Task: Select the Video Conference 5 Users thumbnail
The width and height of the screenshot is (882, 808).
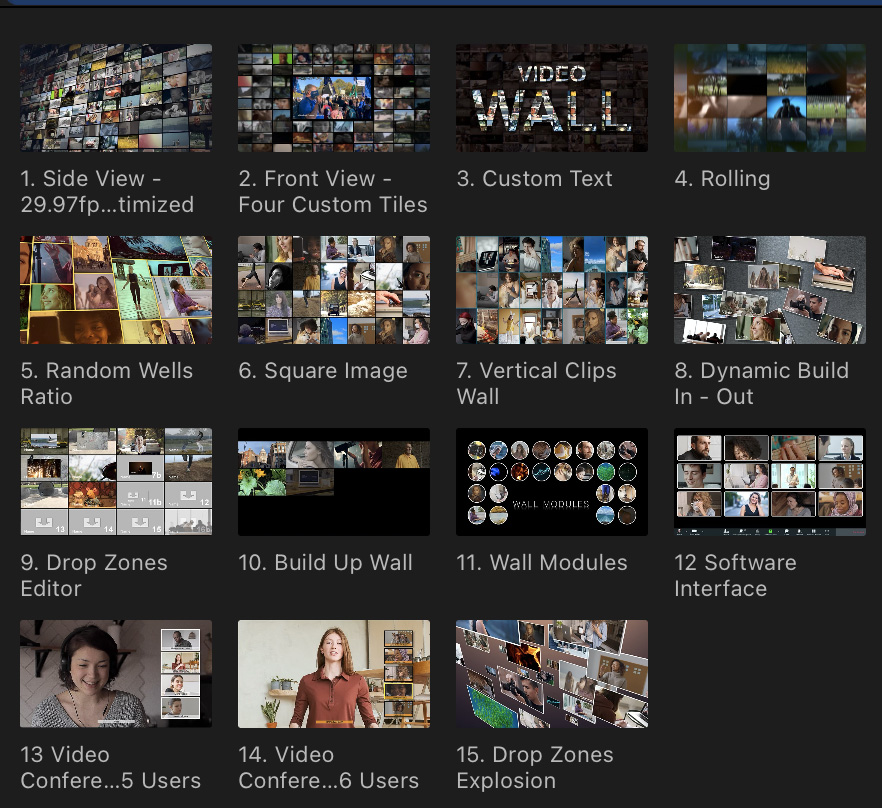Action: tap(116, 674)
